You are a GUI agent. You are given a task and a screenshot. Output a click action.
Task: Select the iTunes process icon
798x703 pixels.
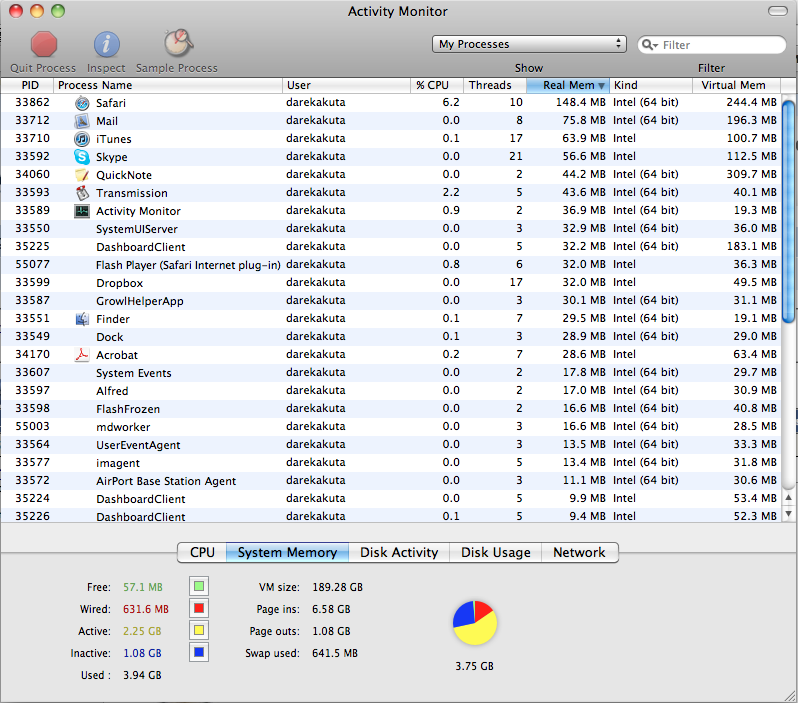(x=82, y=139)
